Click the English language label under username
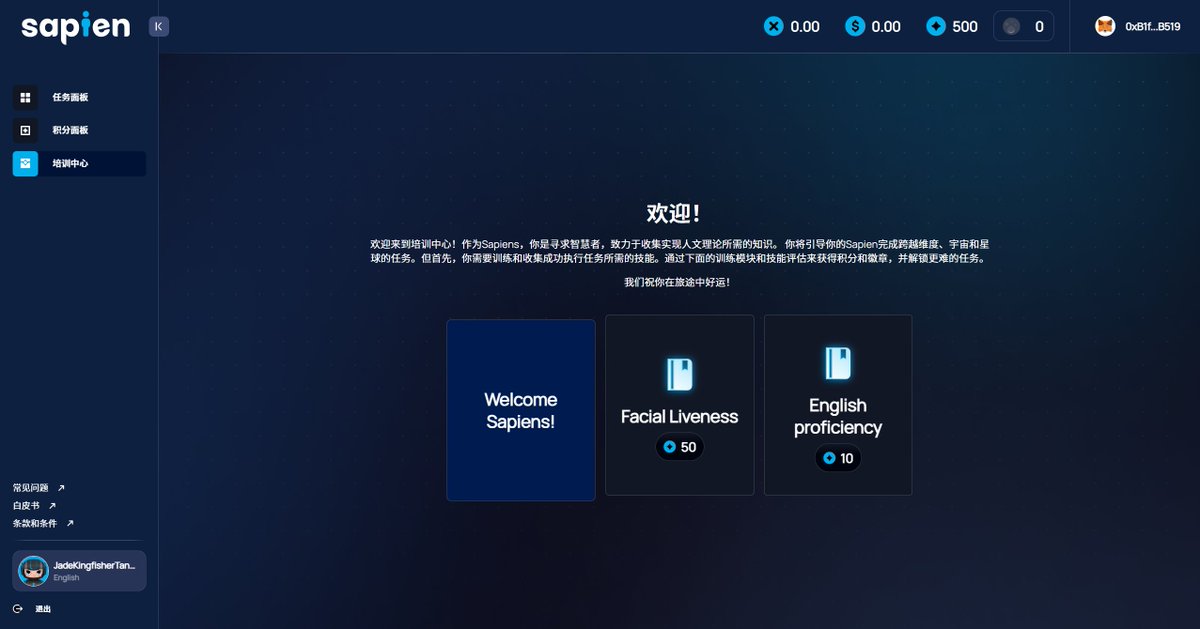The height and width of the screenshot is (629, 1200). tap(66, 578)
